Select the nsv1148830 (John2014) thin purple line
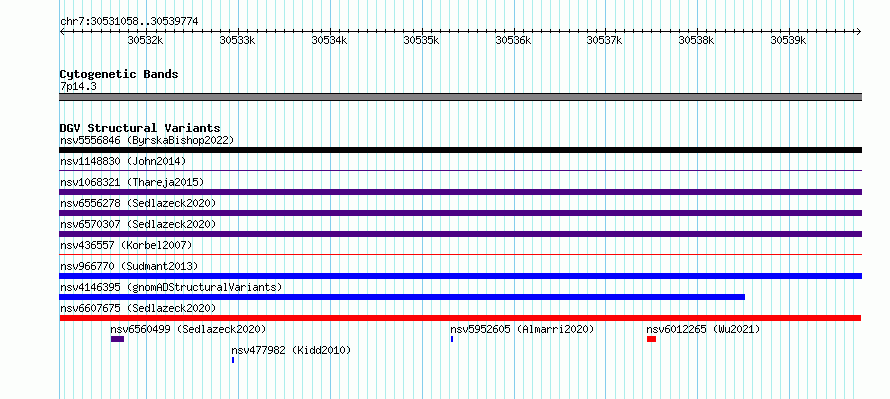 tap(460, 170)
